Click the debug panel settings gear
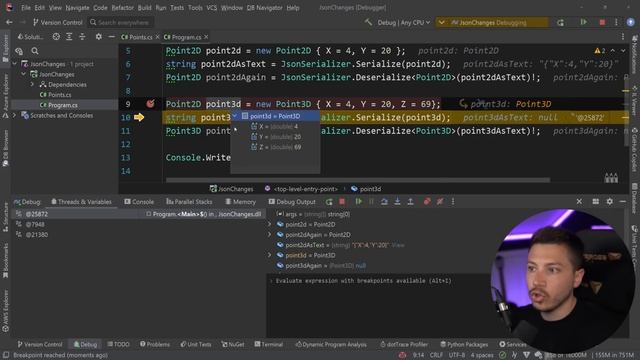Image resolution: width=640 pixels, height=360 pixels. (x=609, y=202)
